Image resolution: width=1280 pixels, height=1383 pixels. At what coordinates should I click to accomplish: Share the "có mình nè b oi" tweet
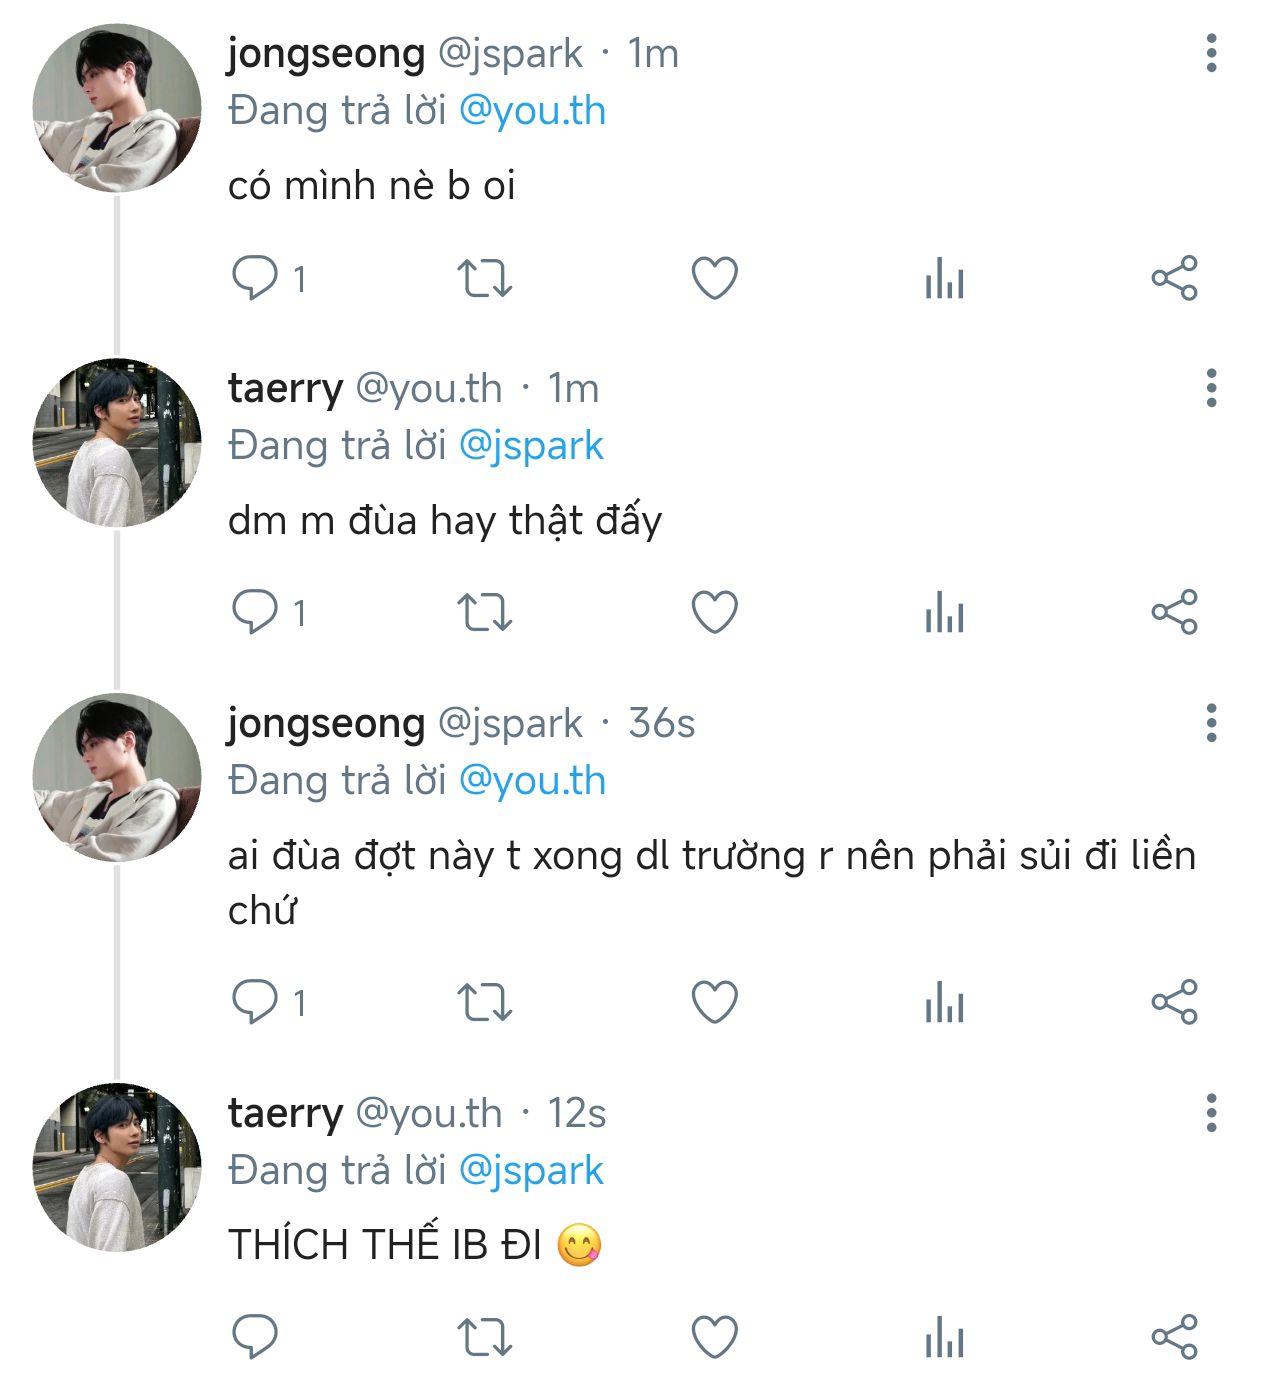(1174, 278)
